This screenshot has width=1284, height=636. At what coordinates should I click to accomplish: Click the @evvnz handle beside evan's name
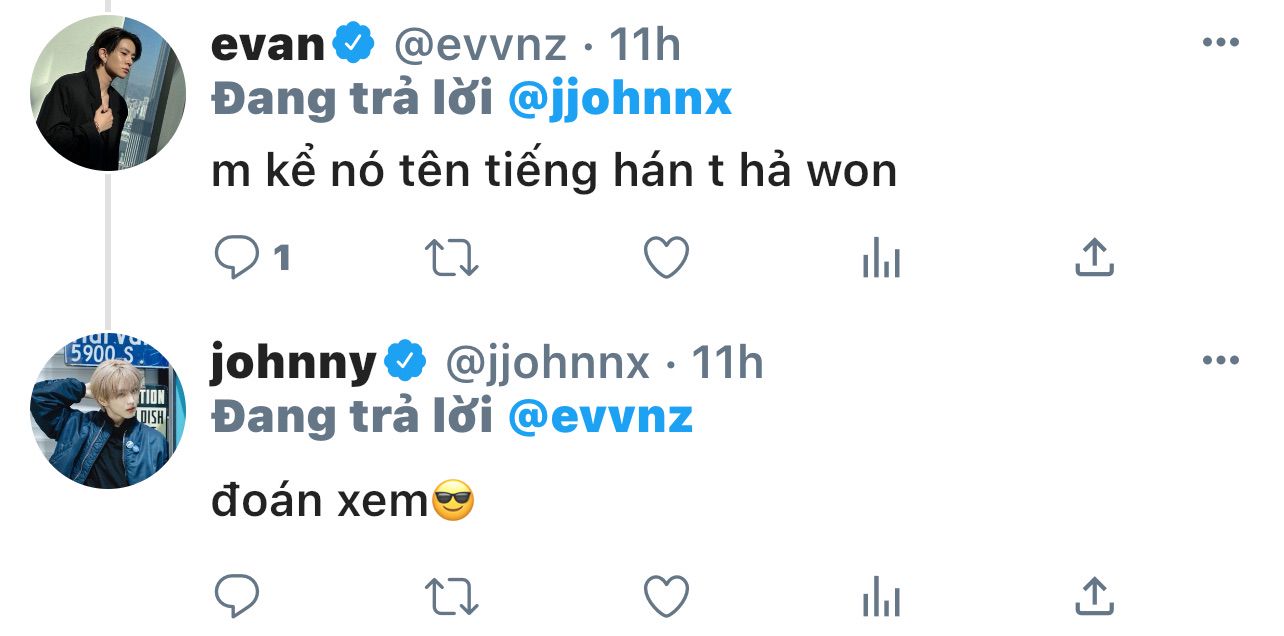click(x=480, y=45)
